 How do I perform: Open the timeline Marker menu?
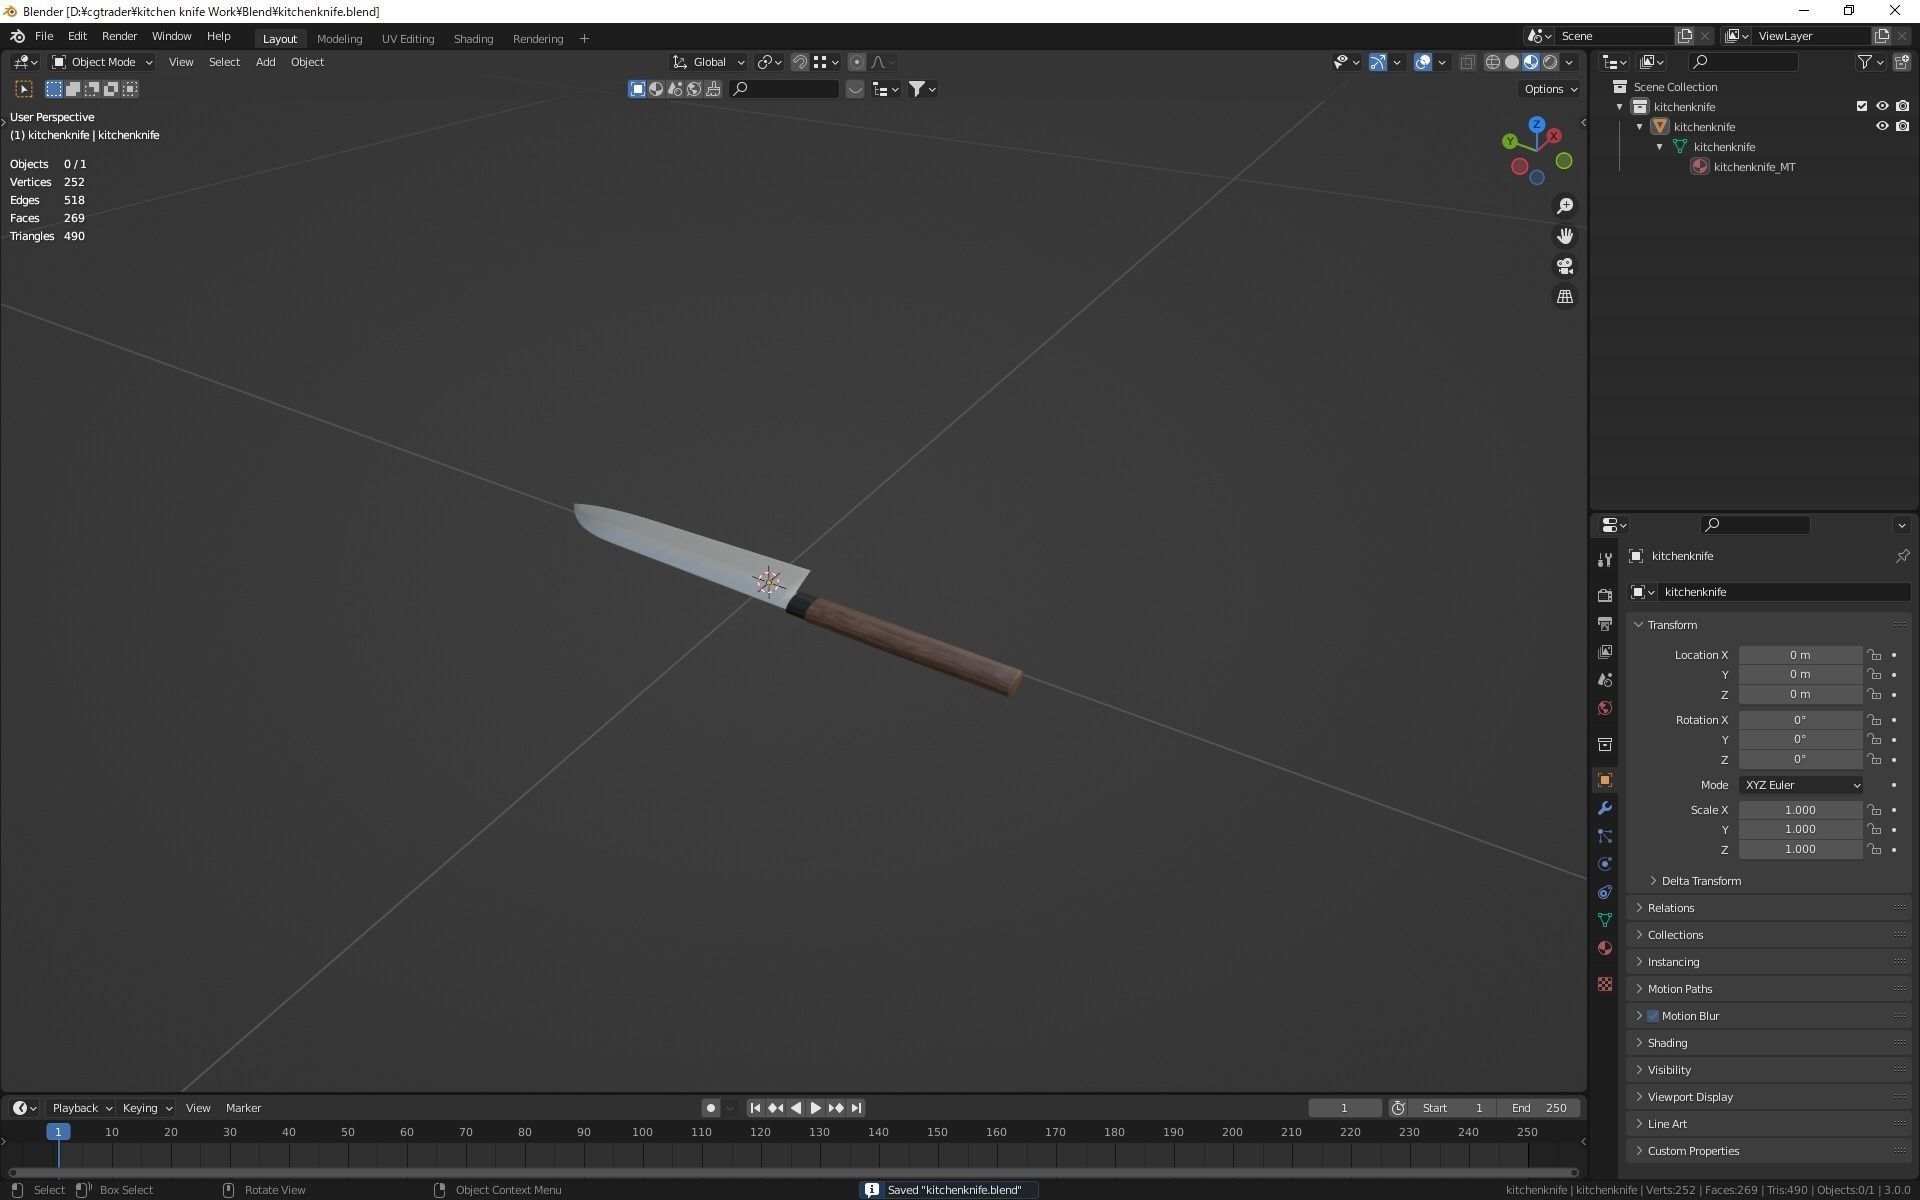click(x=243, y=1108)
